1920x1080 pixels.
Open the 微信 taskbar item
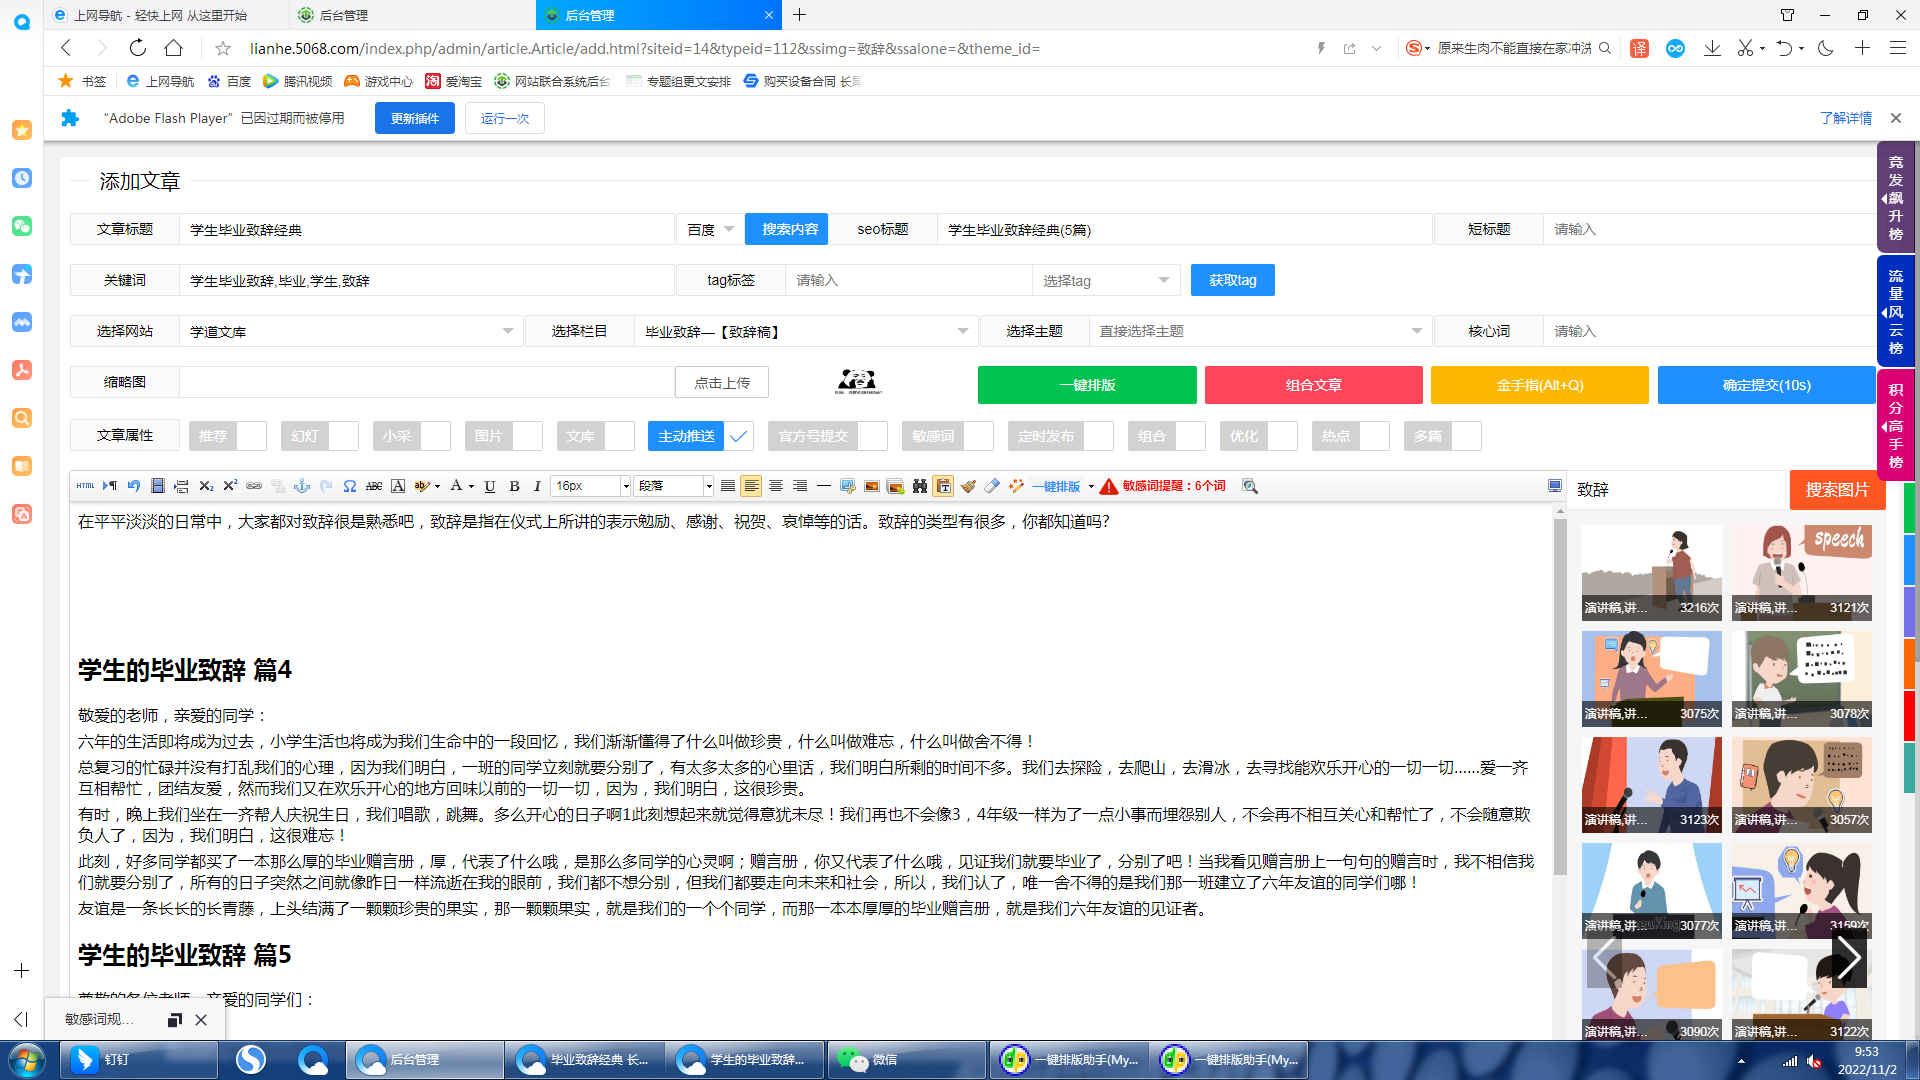pos(908,1060)
